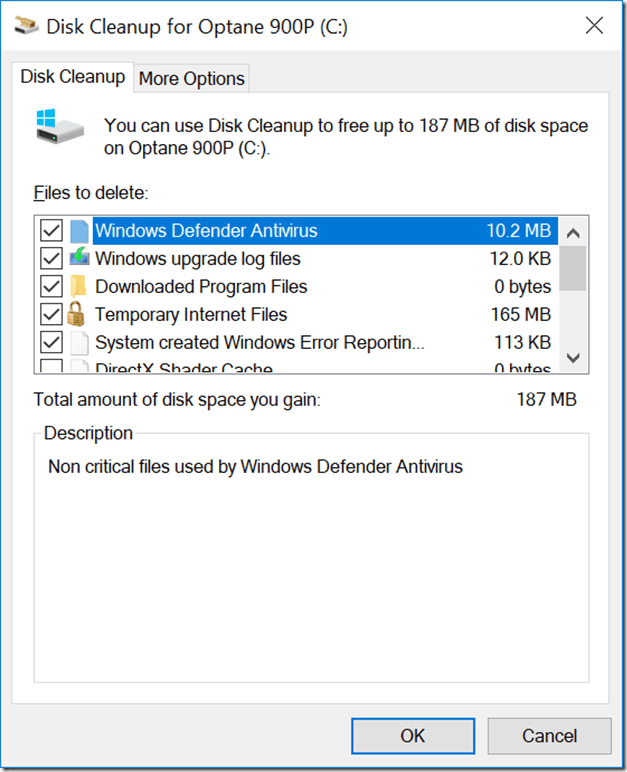This screenshot has height=772, width=627.
Task: Click the Windows upgrade log files icon
Action: tap(79, 257)
